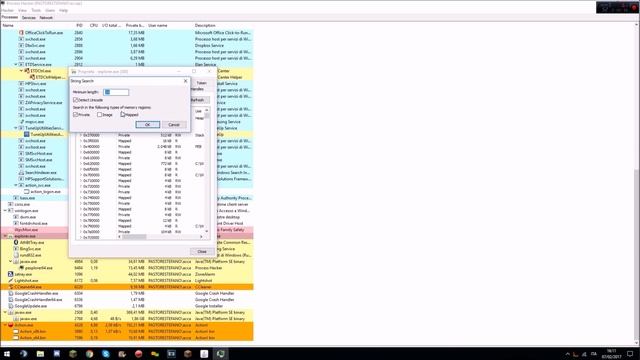Sort processes by the PID column
Screen dimensions: 640x360
click(x=79, y=25)
